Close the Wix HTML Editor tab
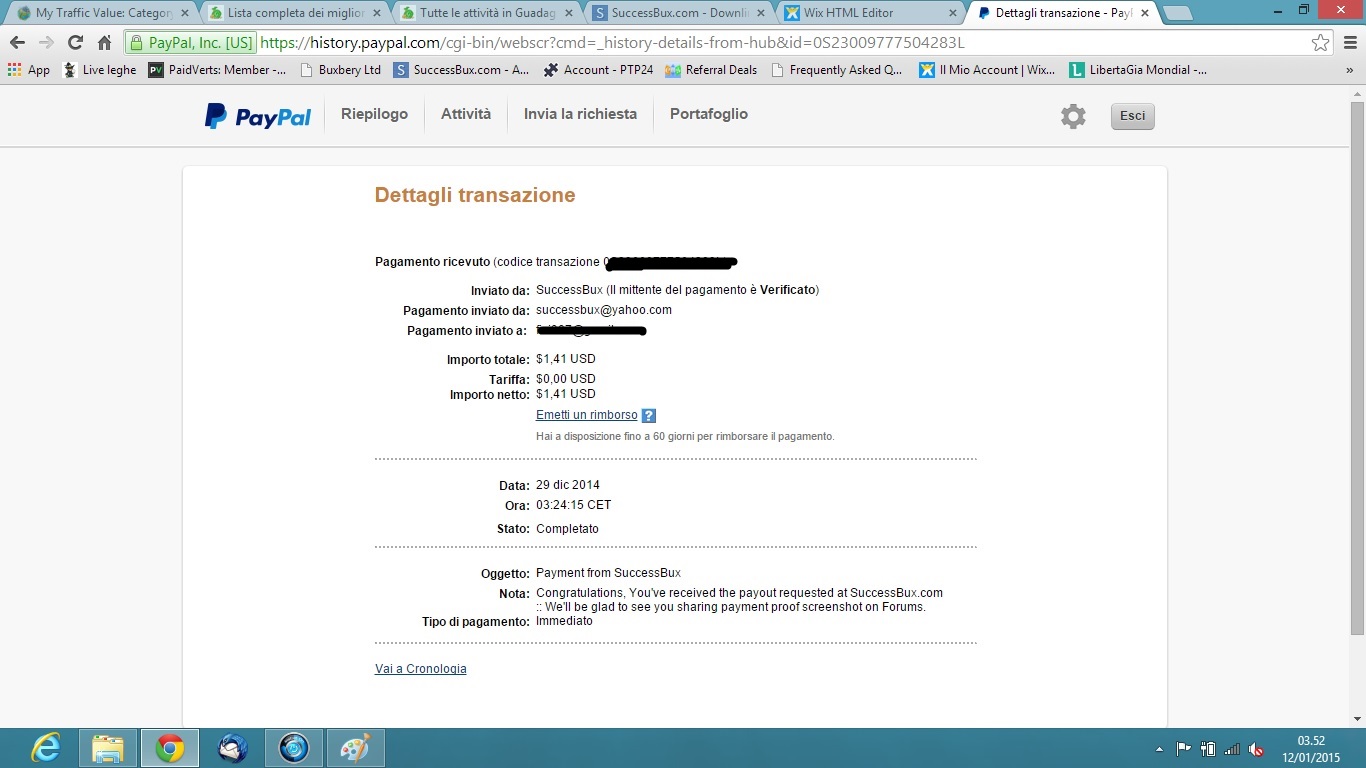Image resolution: width=1366 pixels, height=768 pixels. (x=952, y=13)
